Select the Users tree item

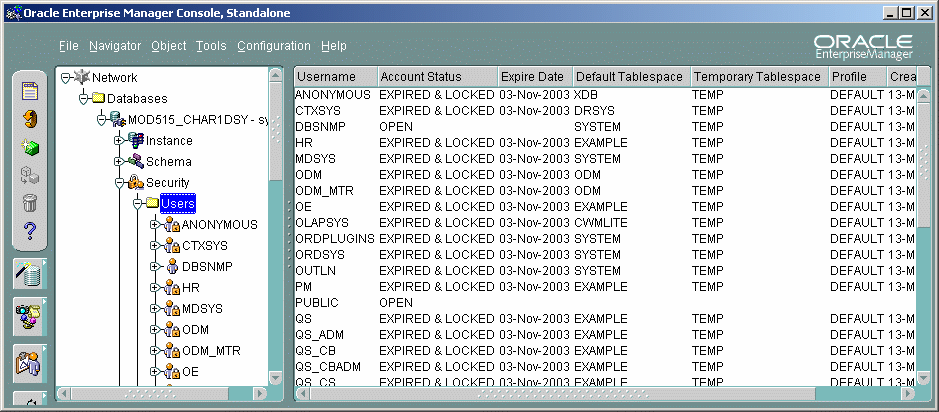[x=178, y=204]
